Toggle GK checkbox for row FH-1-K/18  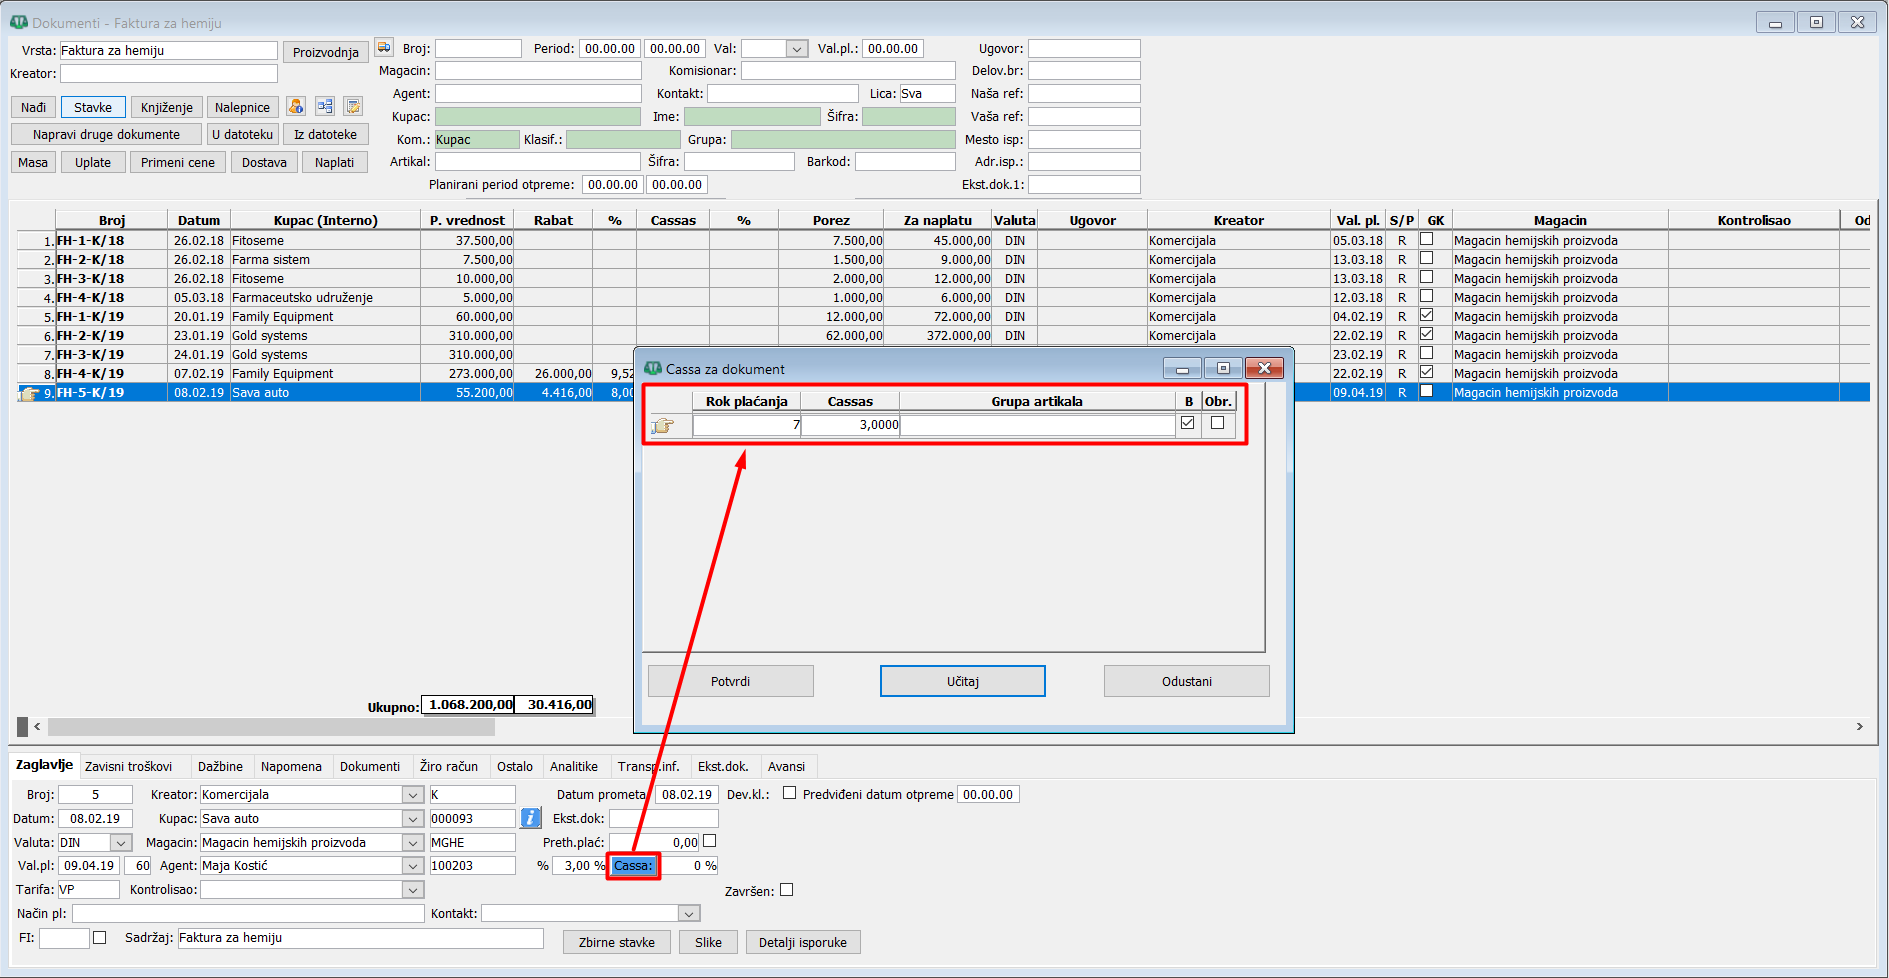click(x=1427, y=239)
